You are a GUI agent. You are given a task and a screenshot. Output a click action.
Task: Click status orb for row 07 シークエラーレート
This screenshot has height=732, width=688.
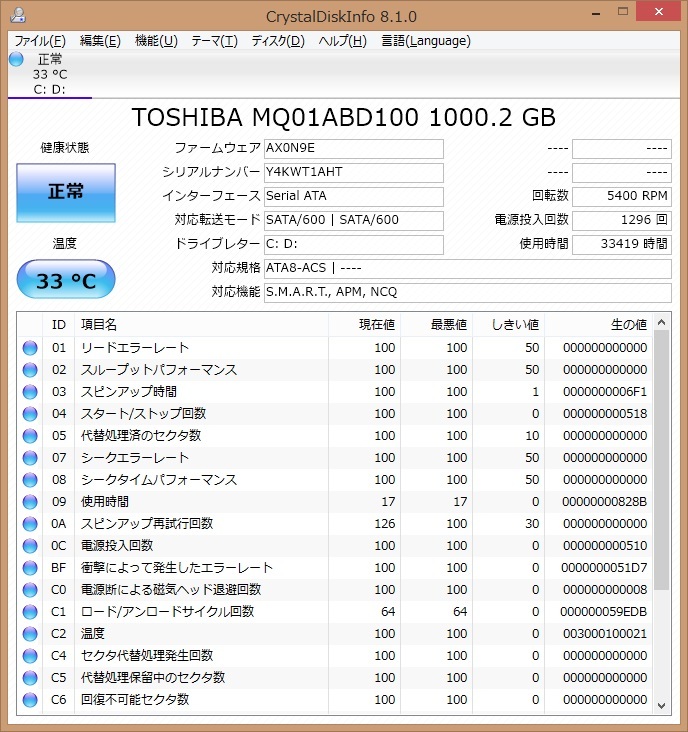tap(30, 458)
